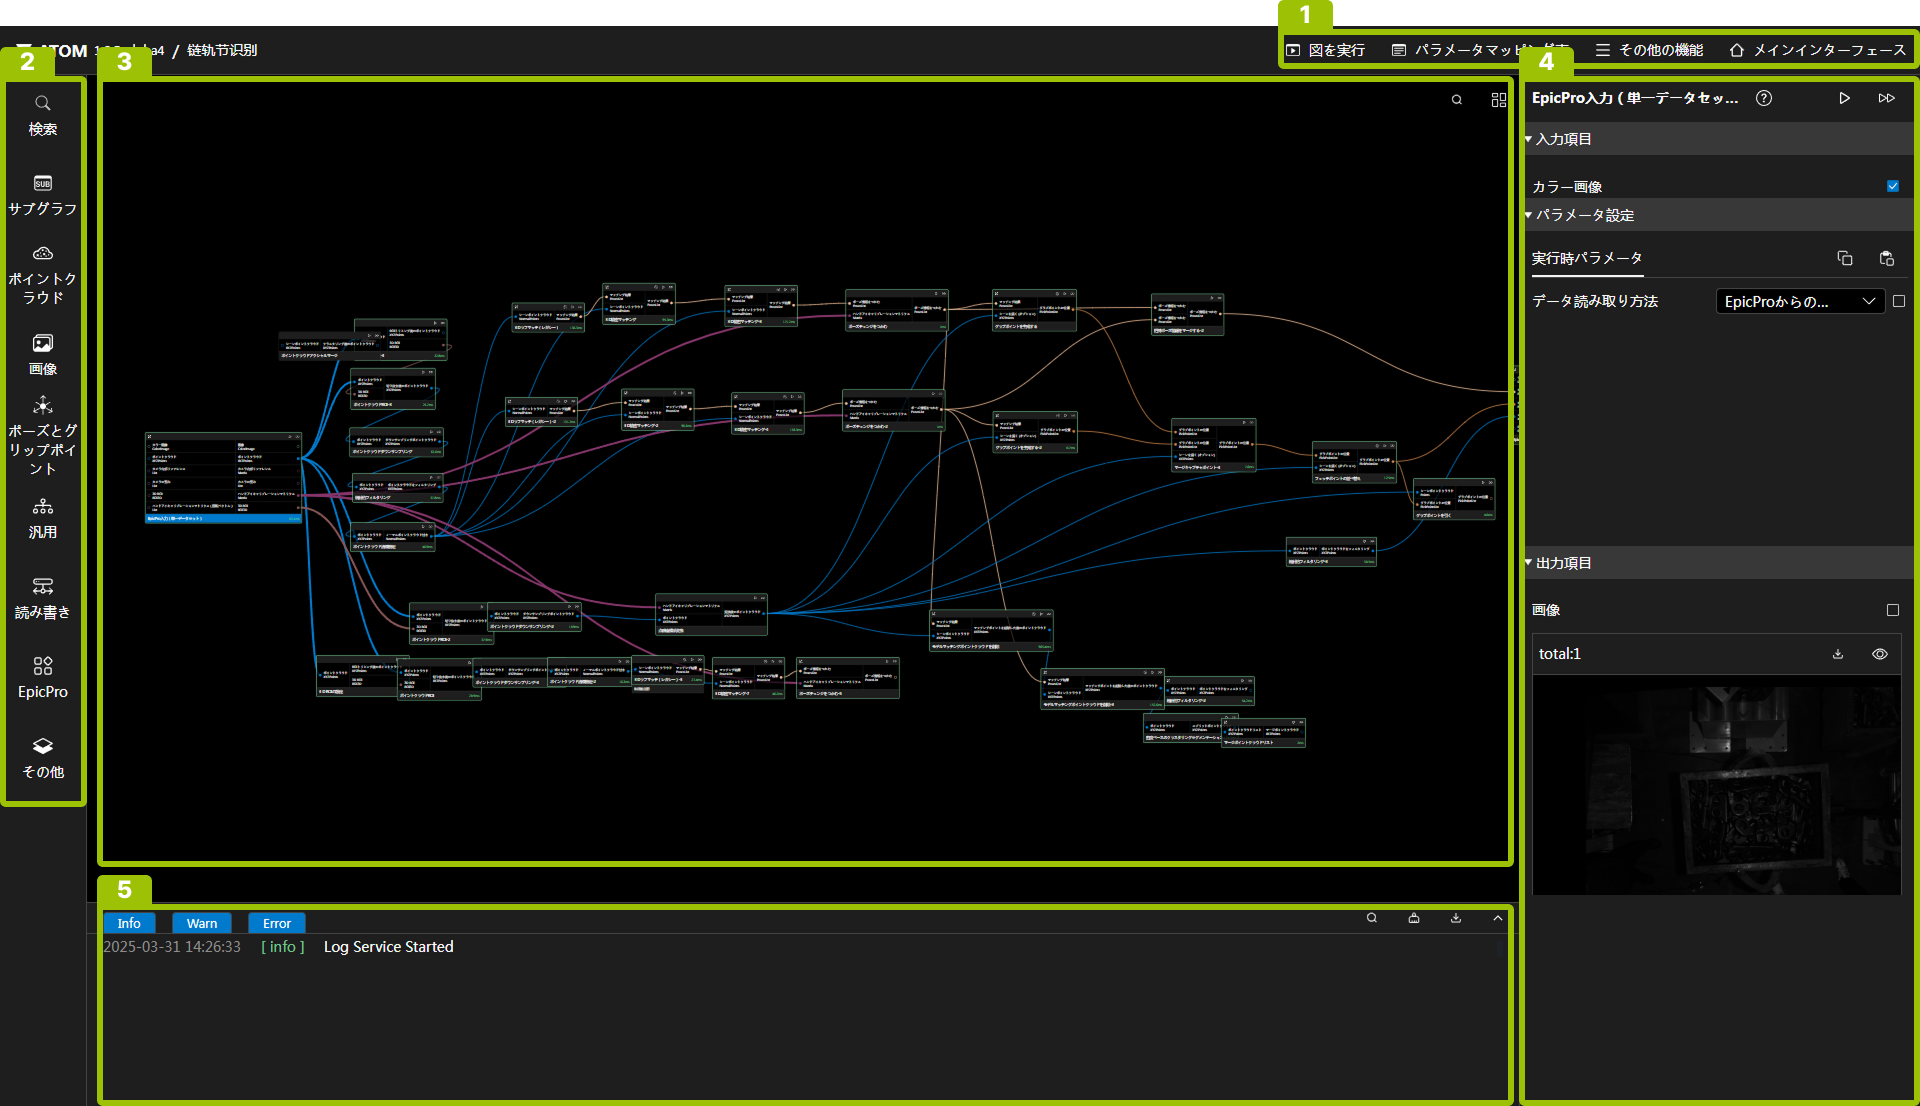Screen dimensions: 1920x1106
Task: Open the EpicPro node category
Action: click(x=42, y=677)
